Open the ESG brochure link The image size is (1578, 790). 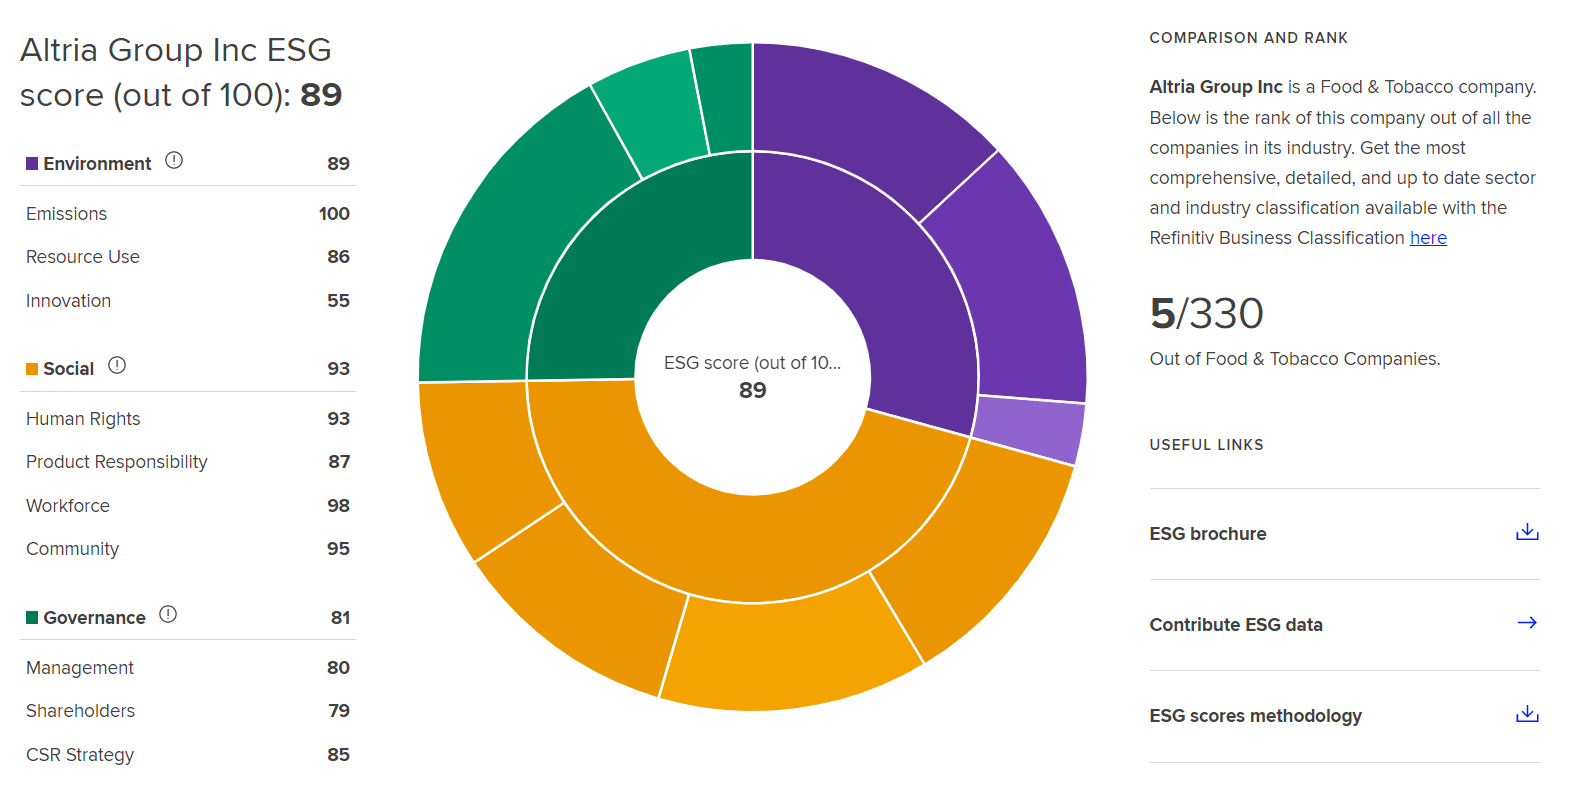tap(1208, 534)
